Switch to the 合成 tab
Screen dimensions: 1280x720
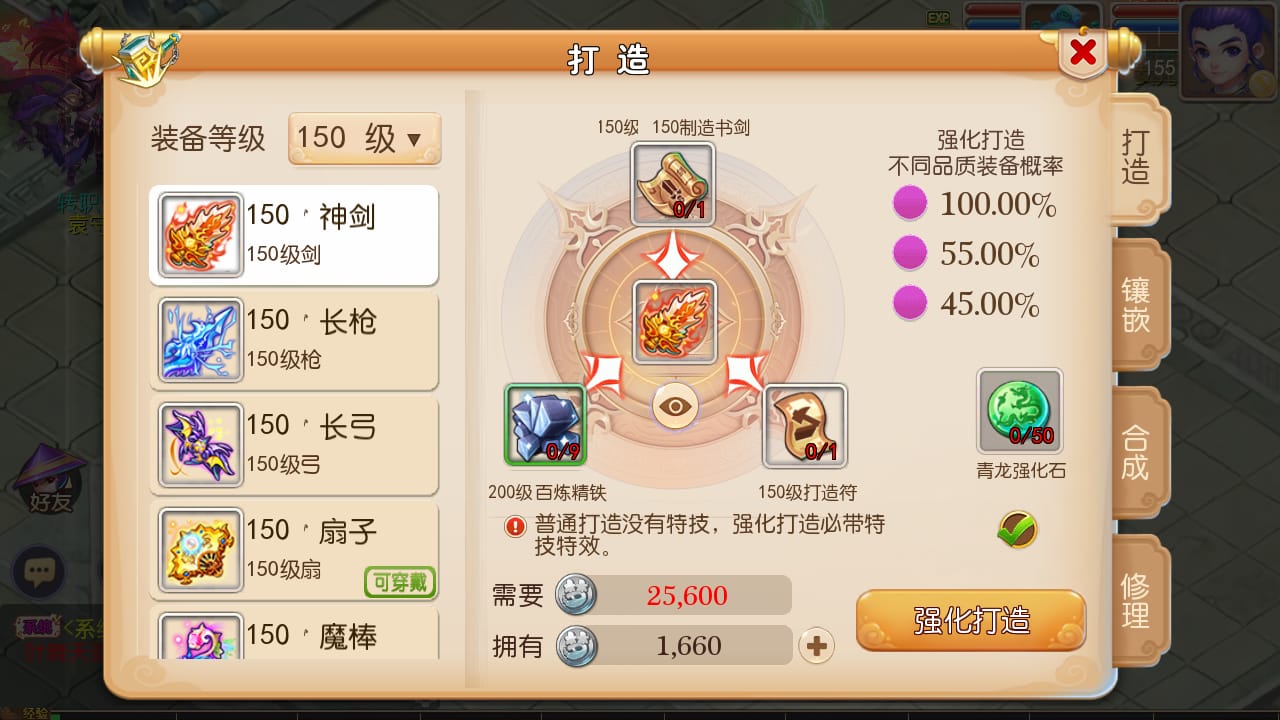tap(1137, 452)
